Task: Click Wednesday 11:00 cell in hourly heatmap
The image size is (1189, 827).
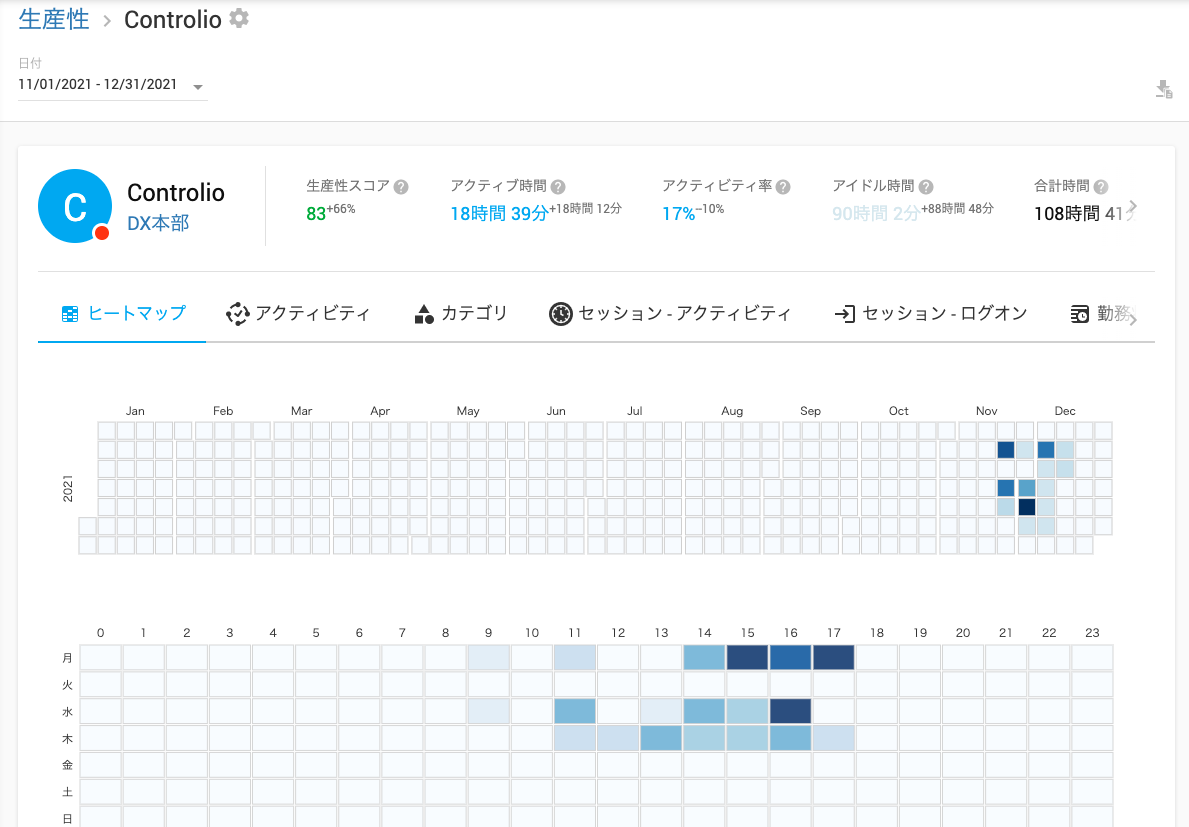Action: coord(575,711)
